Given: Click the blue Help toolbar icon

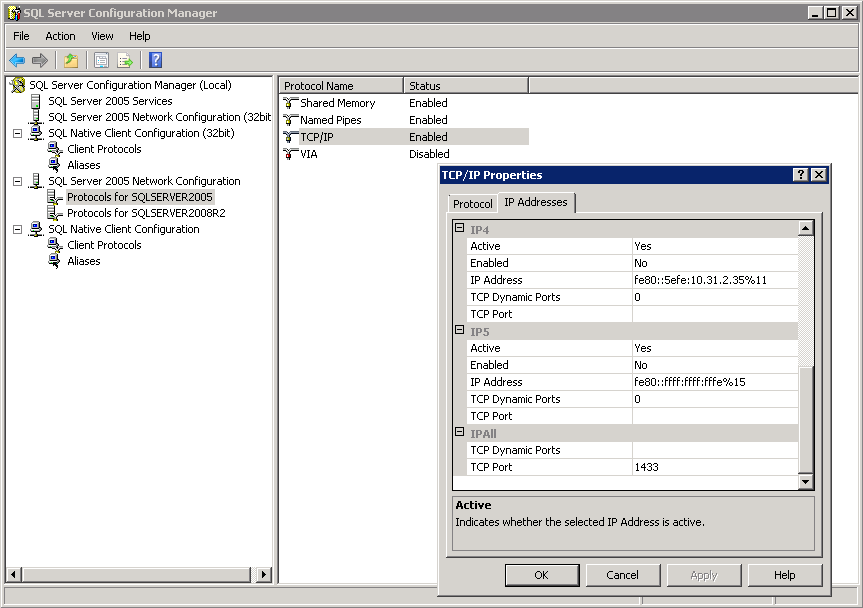Looking at the screenshot, I should (x=156, y=60).
